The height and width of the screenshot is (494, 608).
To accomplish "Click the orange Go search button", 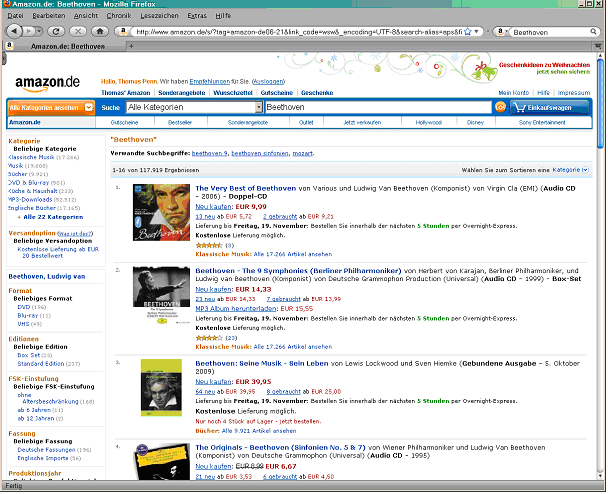I will tap(500, 107).
